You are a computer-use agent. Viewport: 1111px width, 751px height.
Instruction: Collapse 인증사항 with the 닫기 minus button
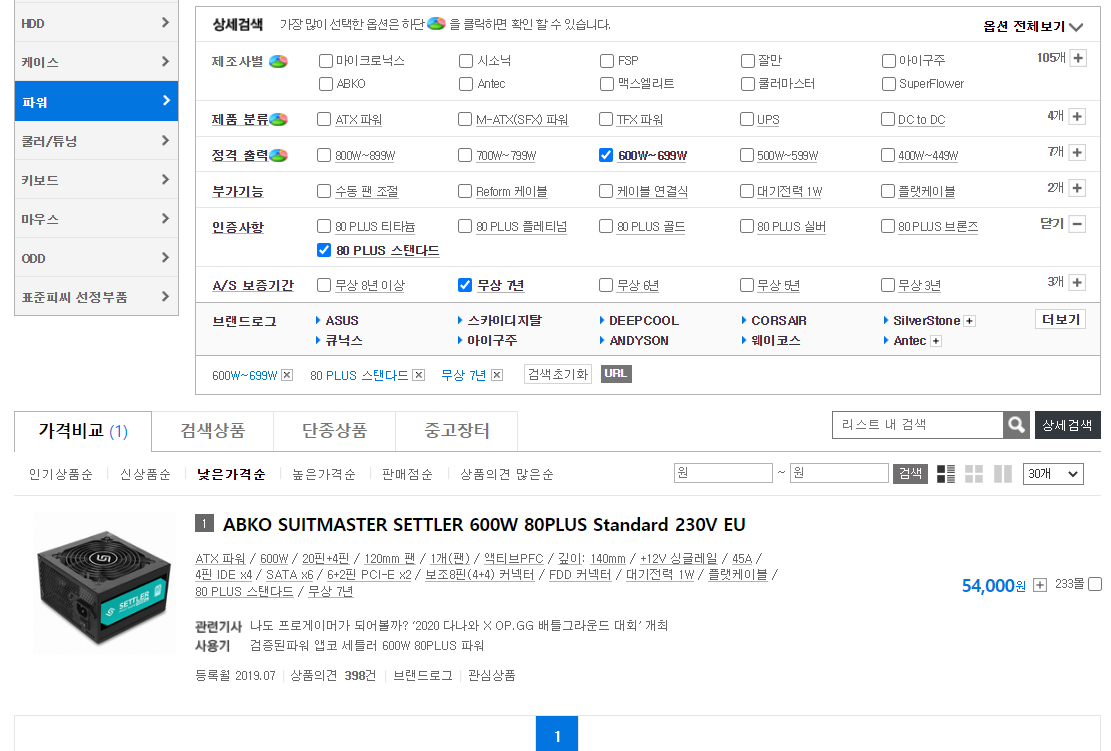(x=1077, y=224)
